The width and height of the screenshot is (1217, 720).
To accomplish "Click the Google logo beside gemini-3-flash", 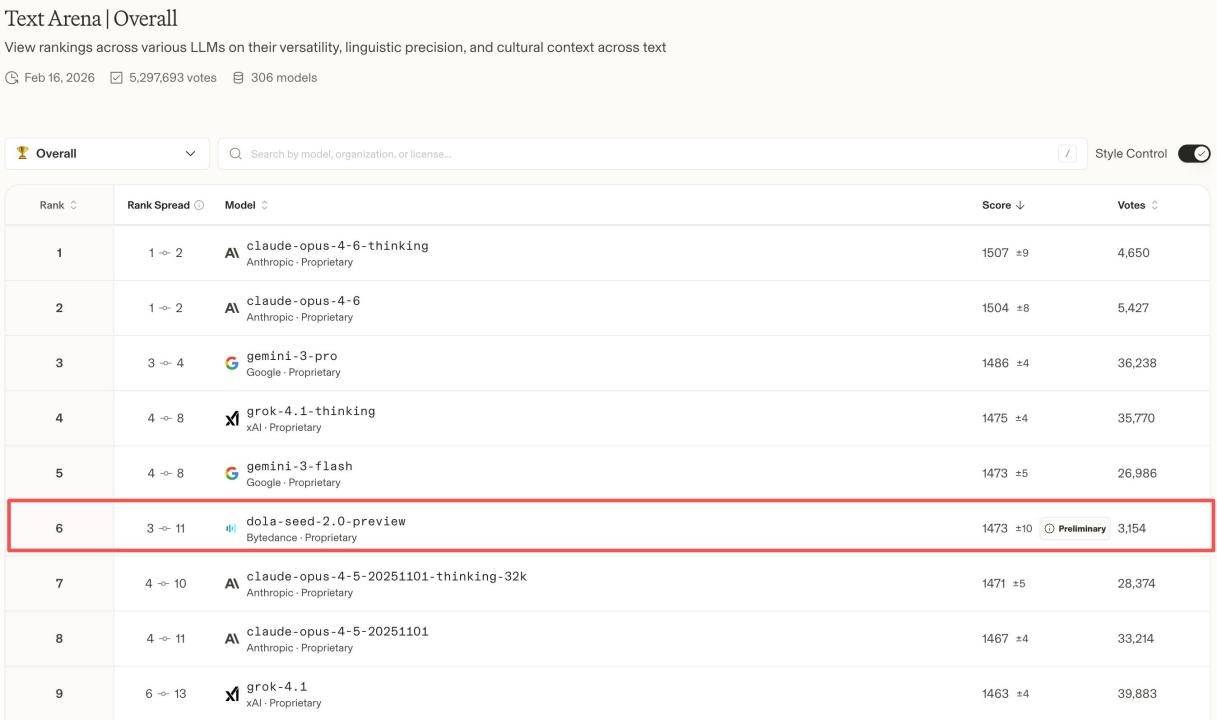I will coord(232,473).
